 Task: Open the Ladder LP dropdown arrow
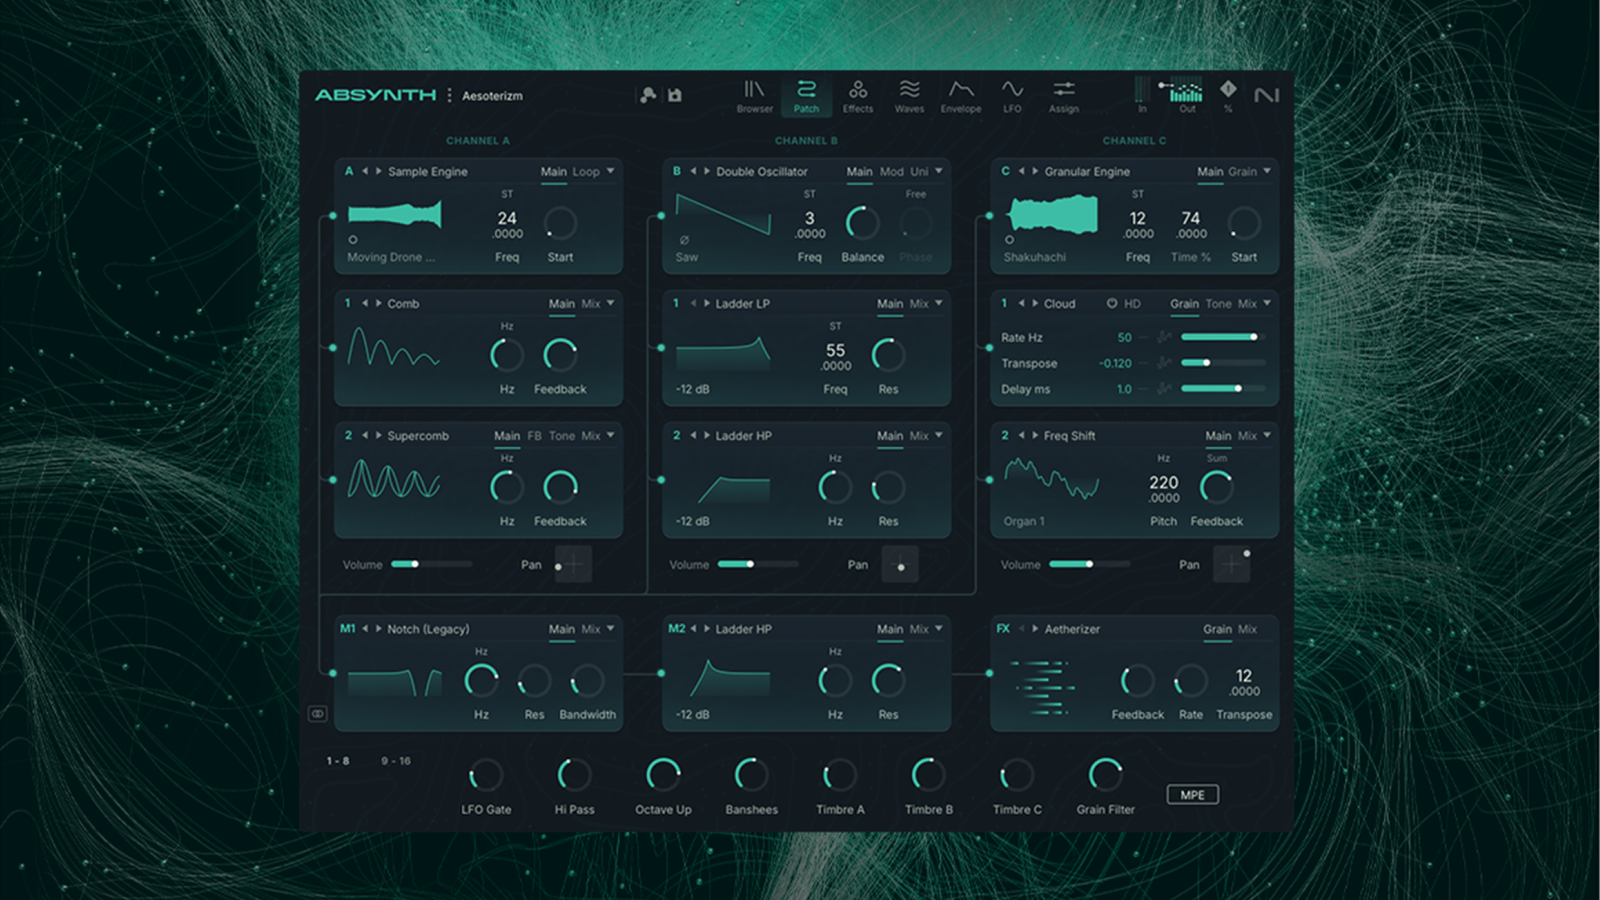click(938, 303)
